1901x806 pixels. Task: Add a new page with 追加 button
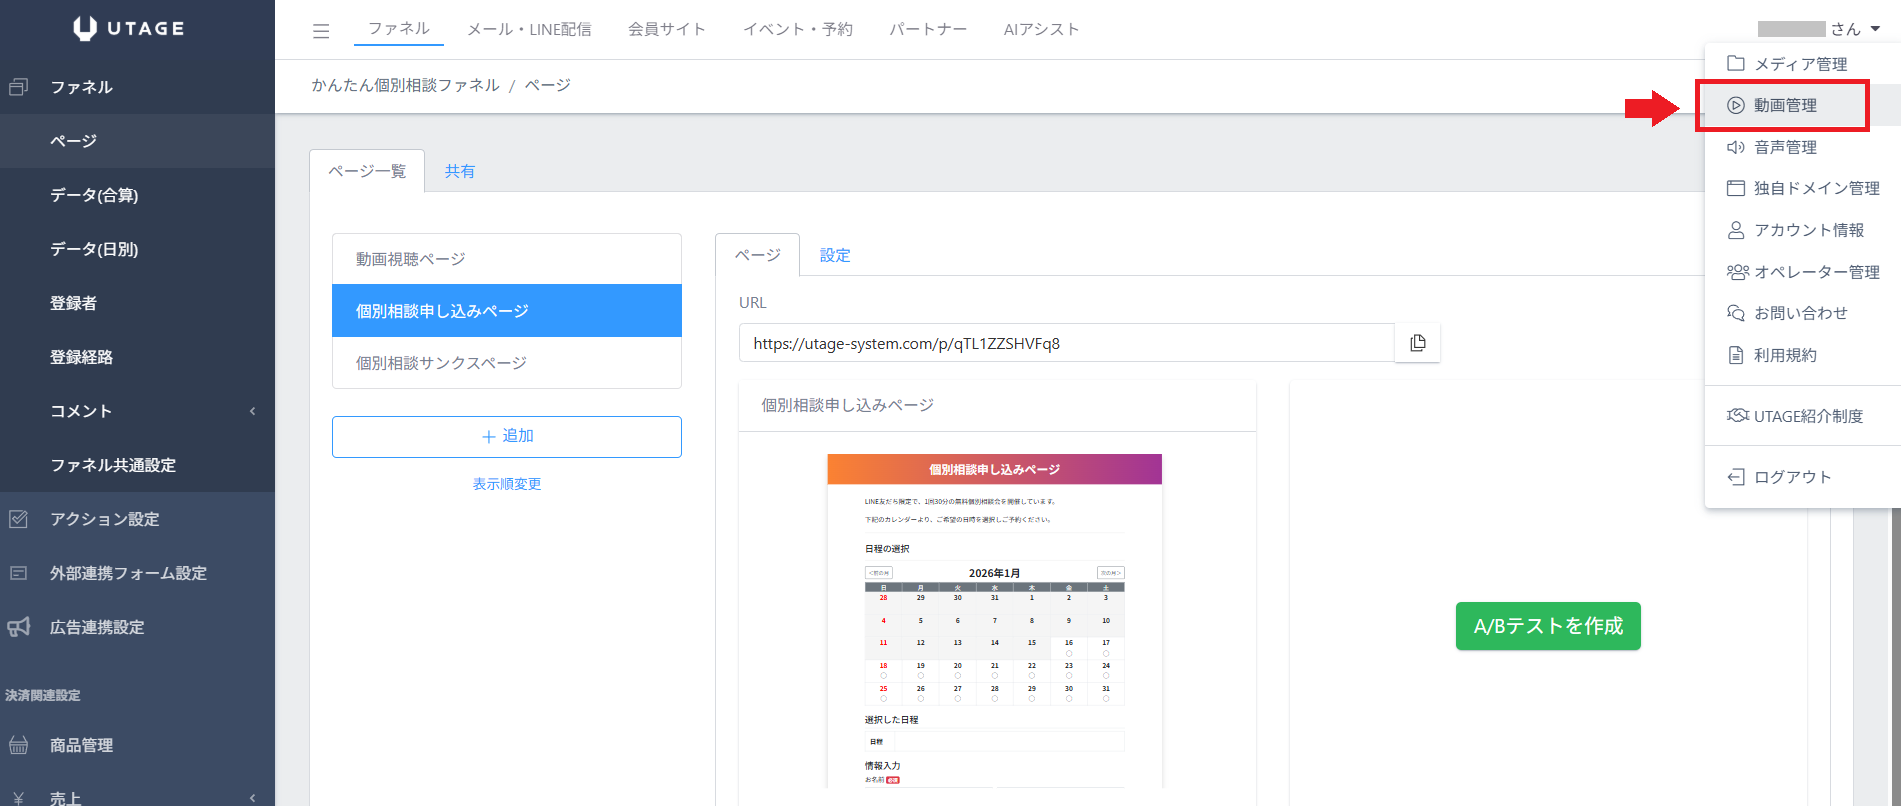click(x=507, y=437)
